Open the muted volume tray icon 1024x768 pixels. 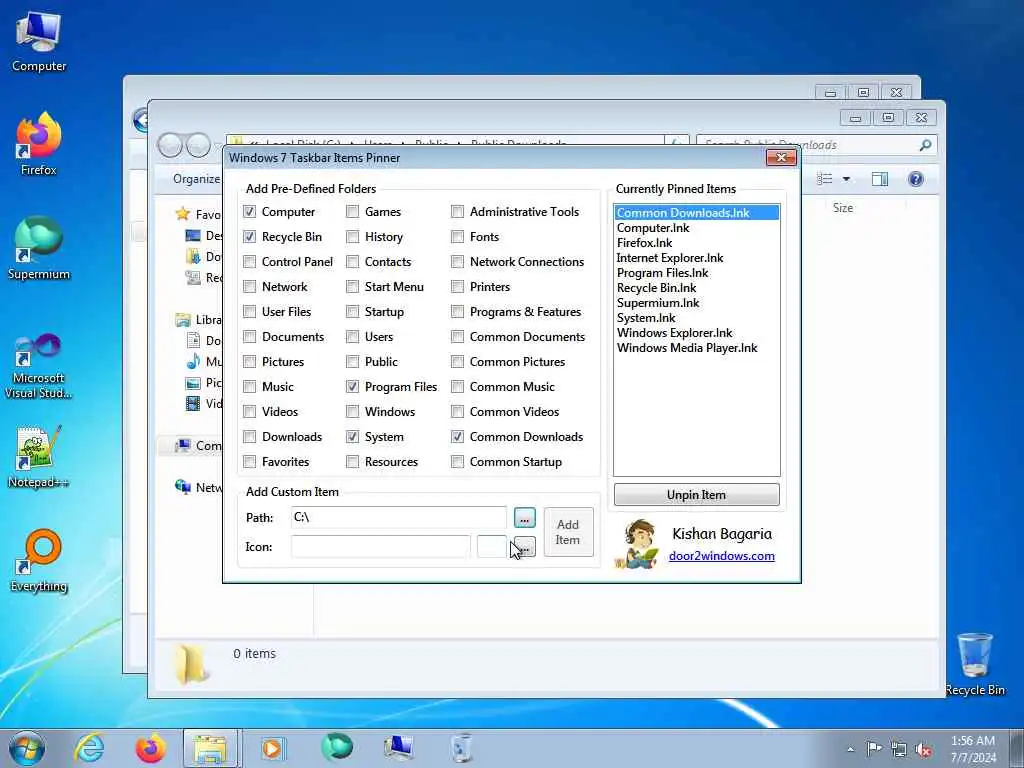923,750
